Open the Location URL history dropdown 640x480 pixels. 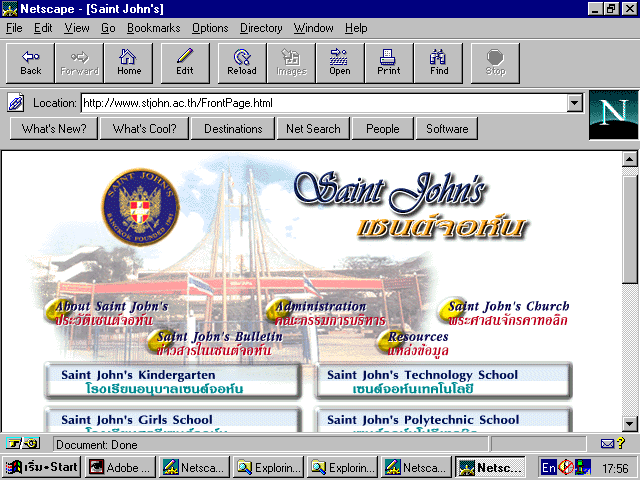574,102
